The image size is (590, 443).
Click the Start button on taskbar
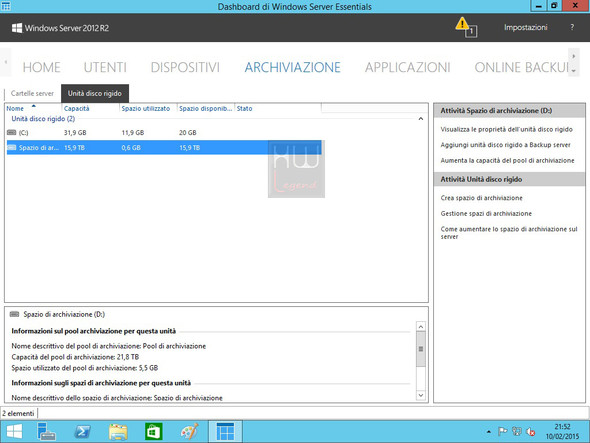14,431
